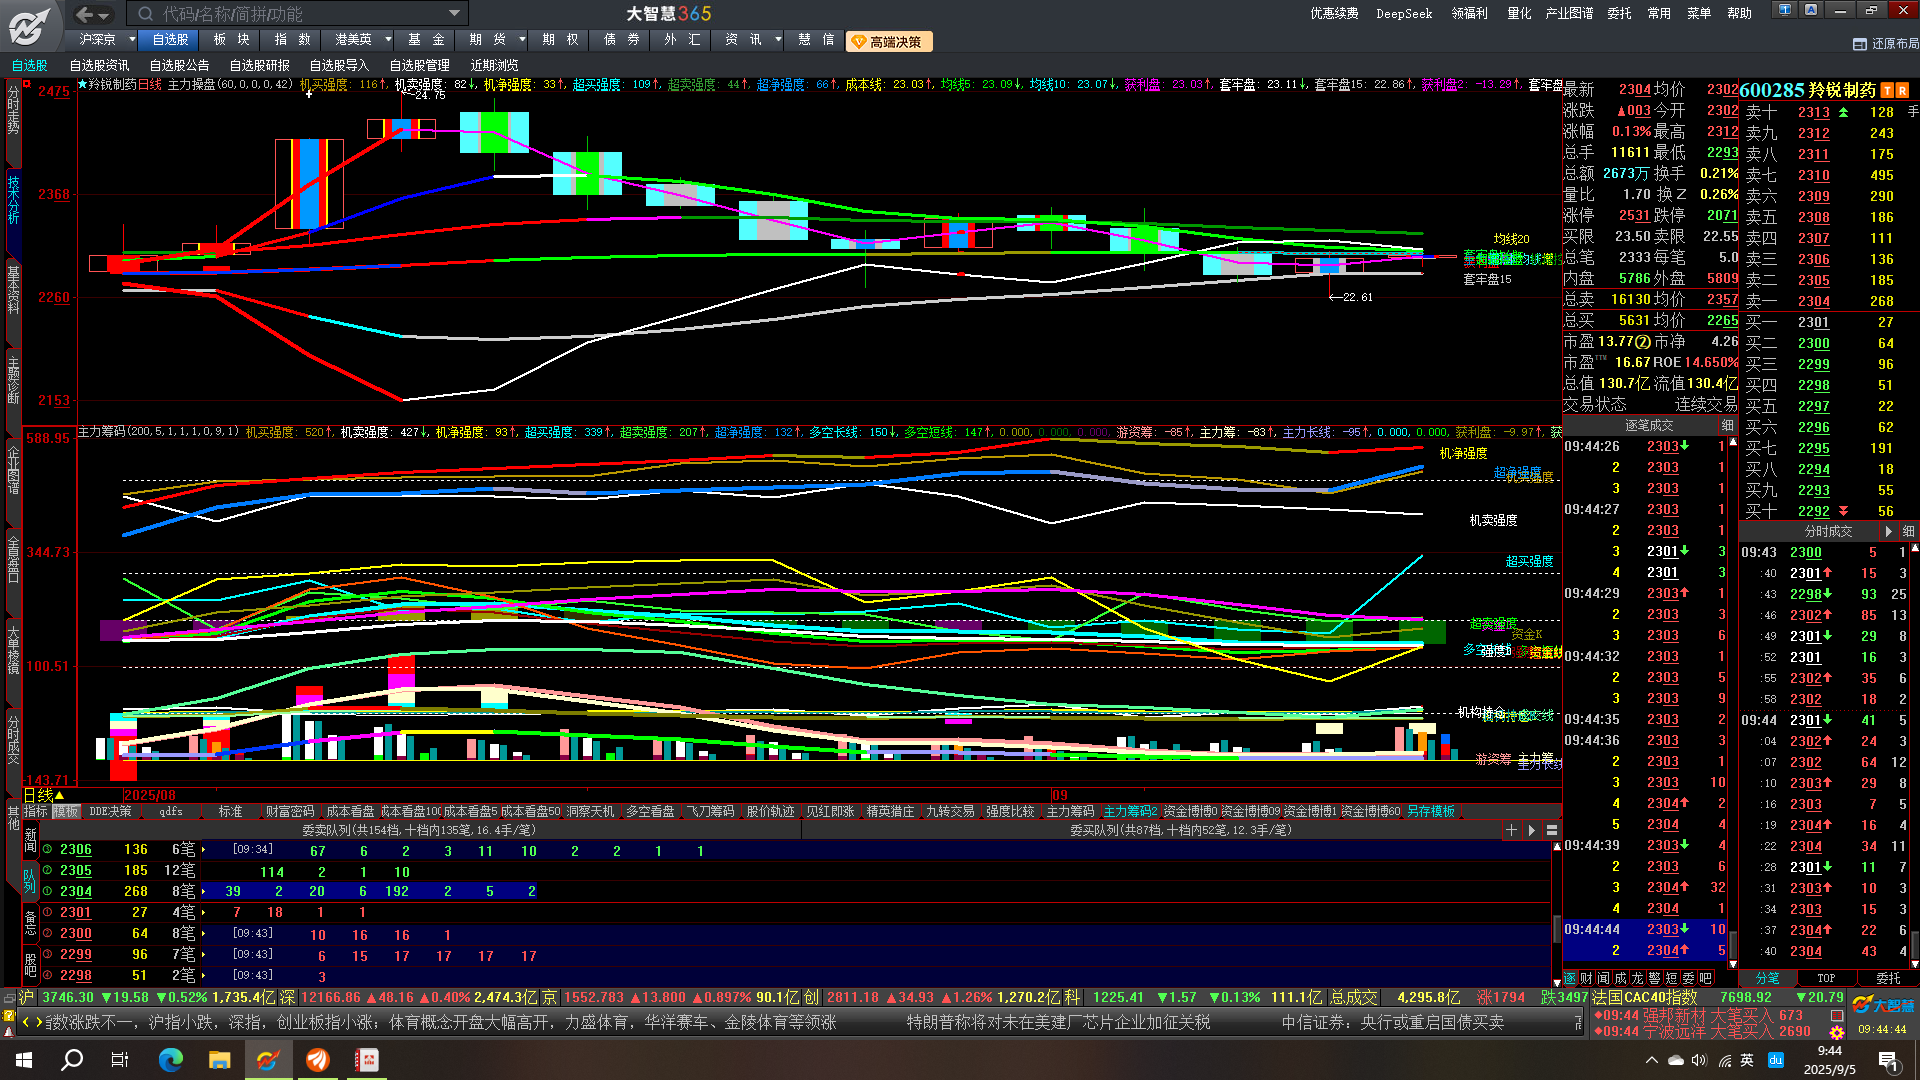
Task: Click the 大智慧 logo at bottom-right corner
Action: [x=1884, y=1005]
